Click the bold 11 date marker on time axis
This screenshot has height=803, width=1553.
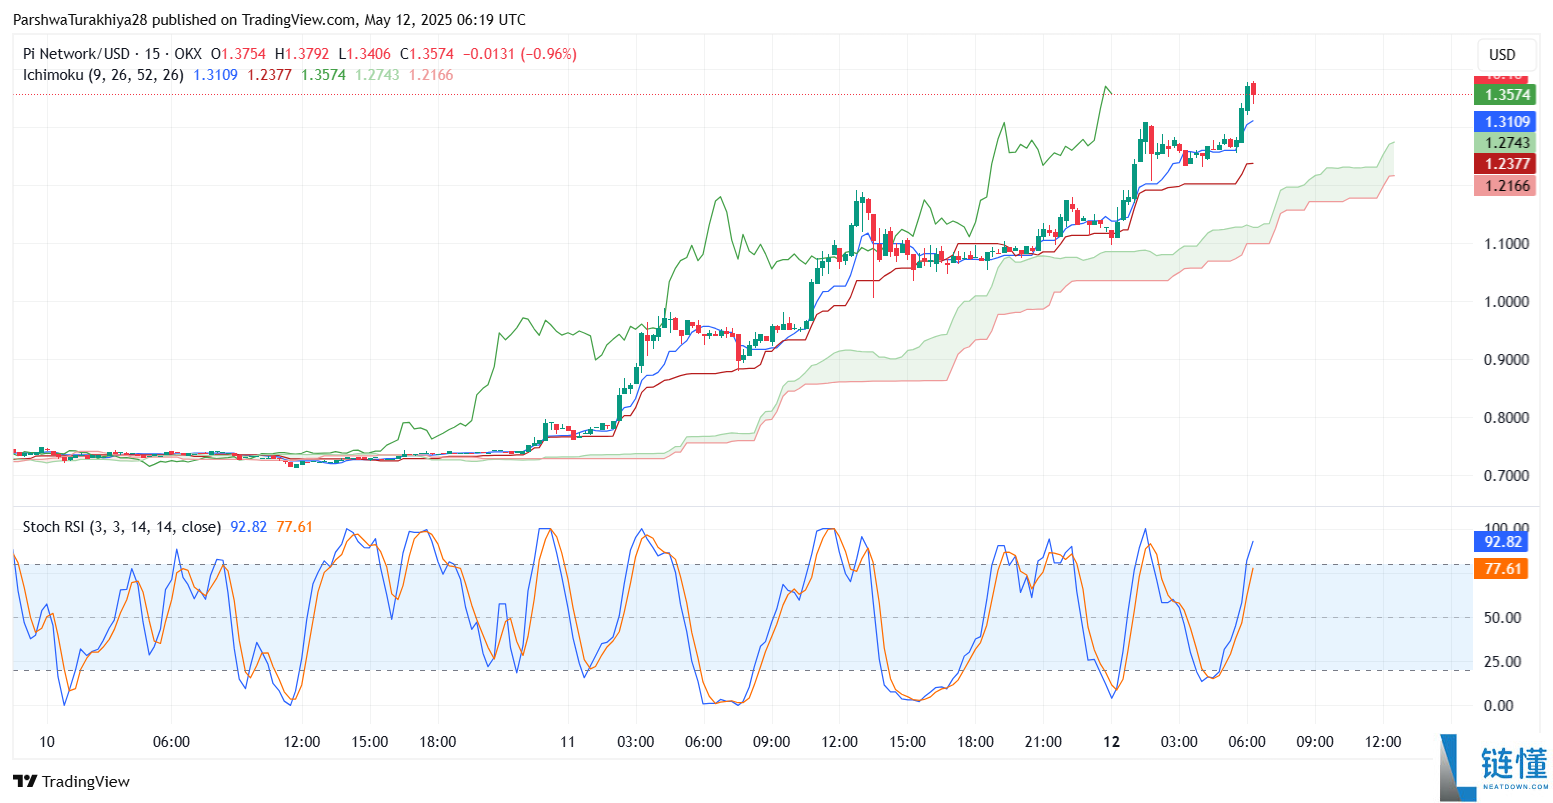click(568, 742)
